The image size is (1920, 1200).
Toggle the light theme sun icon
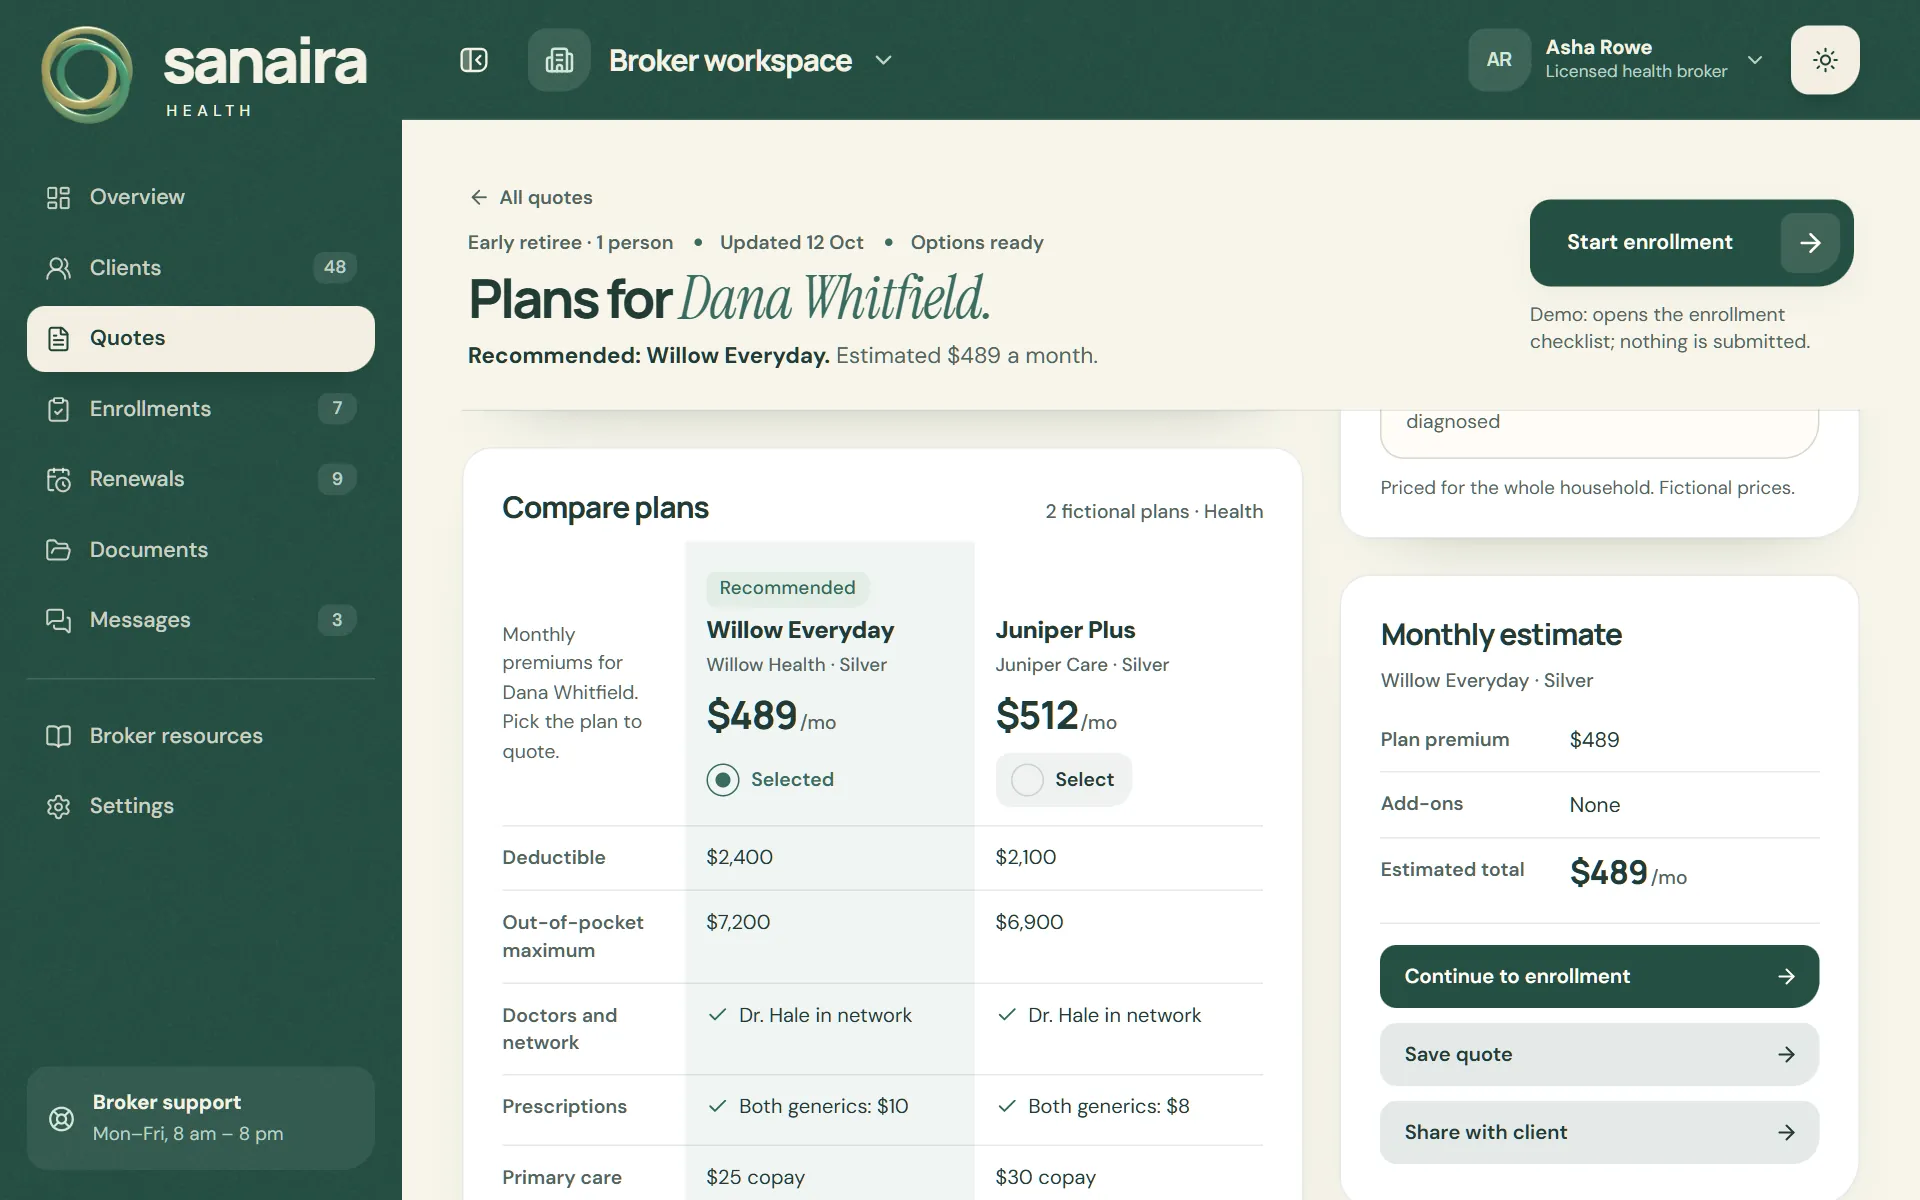(x=1825, y=60)
